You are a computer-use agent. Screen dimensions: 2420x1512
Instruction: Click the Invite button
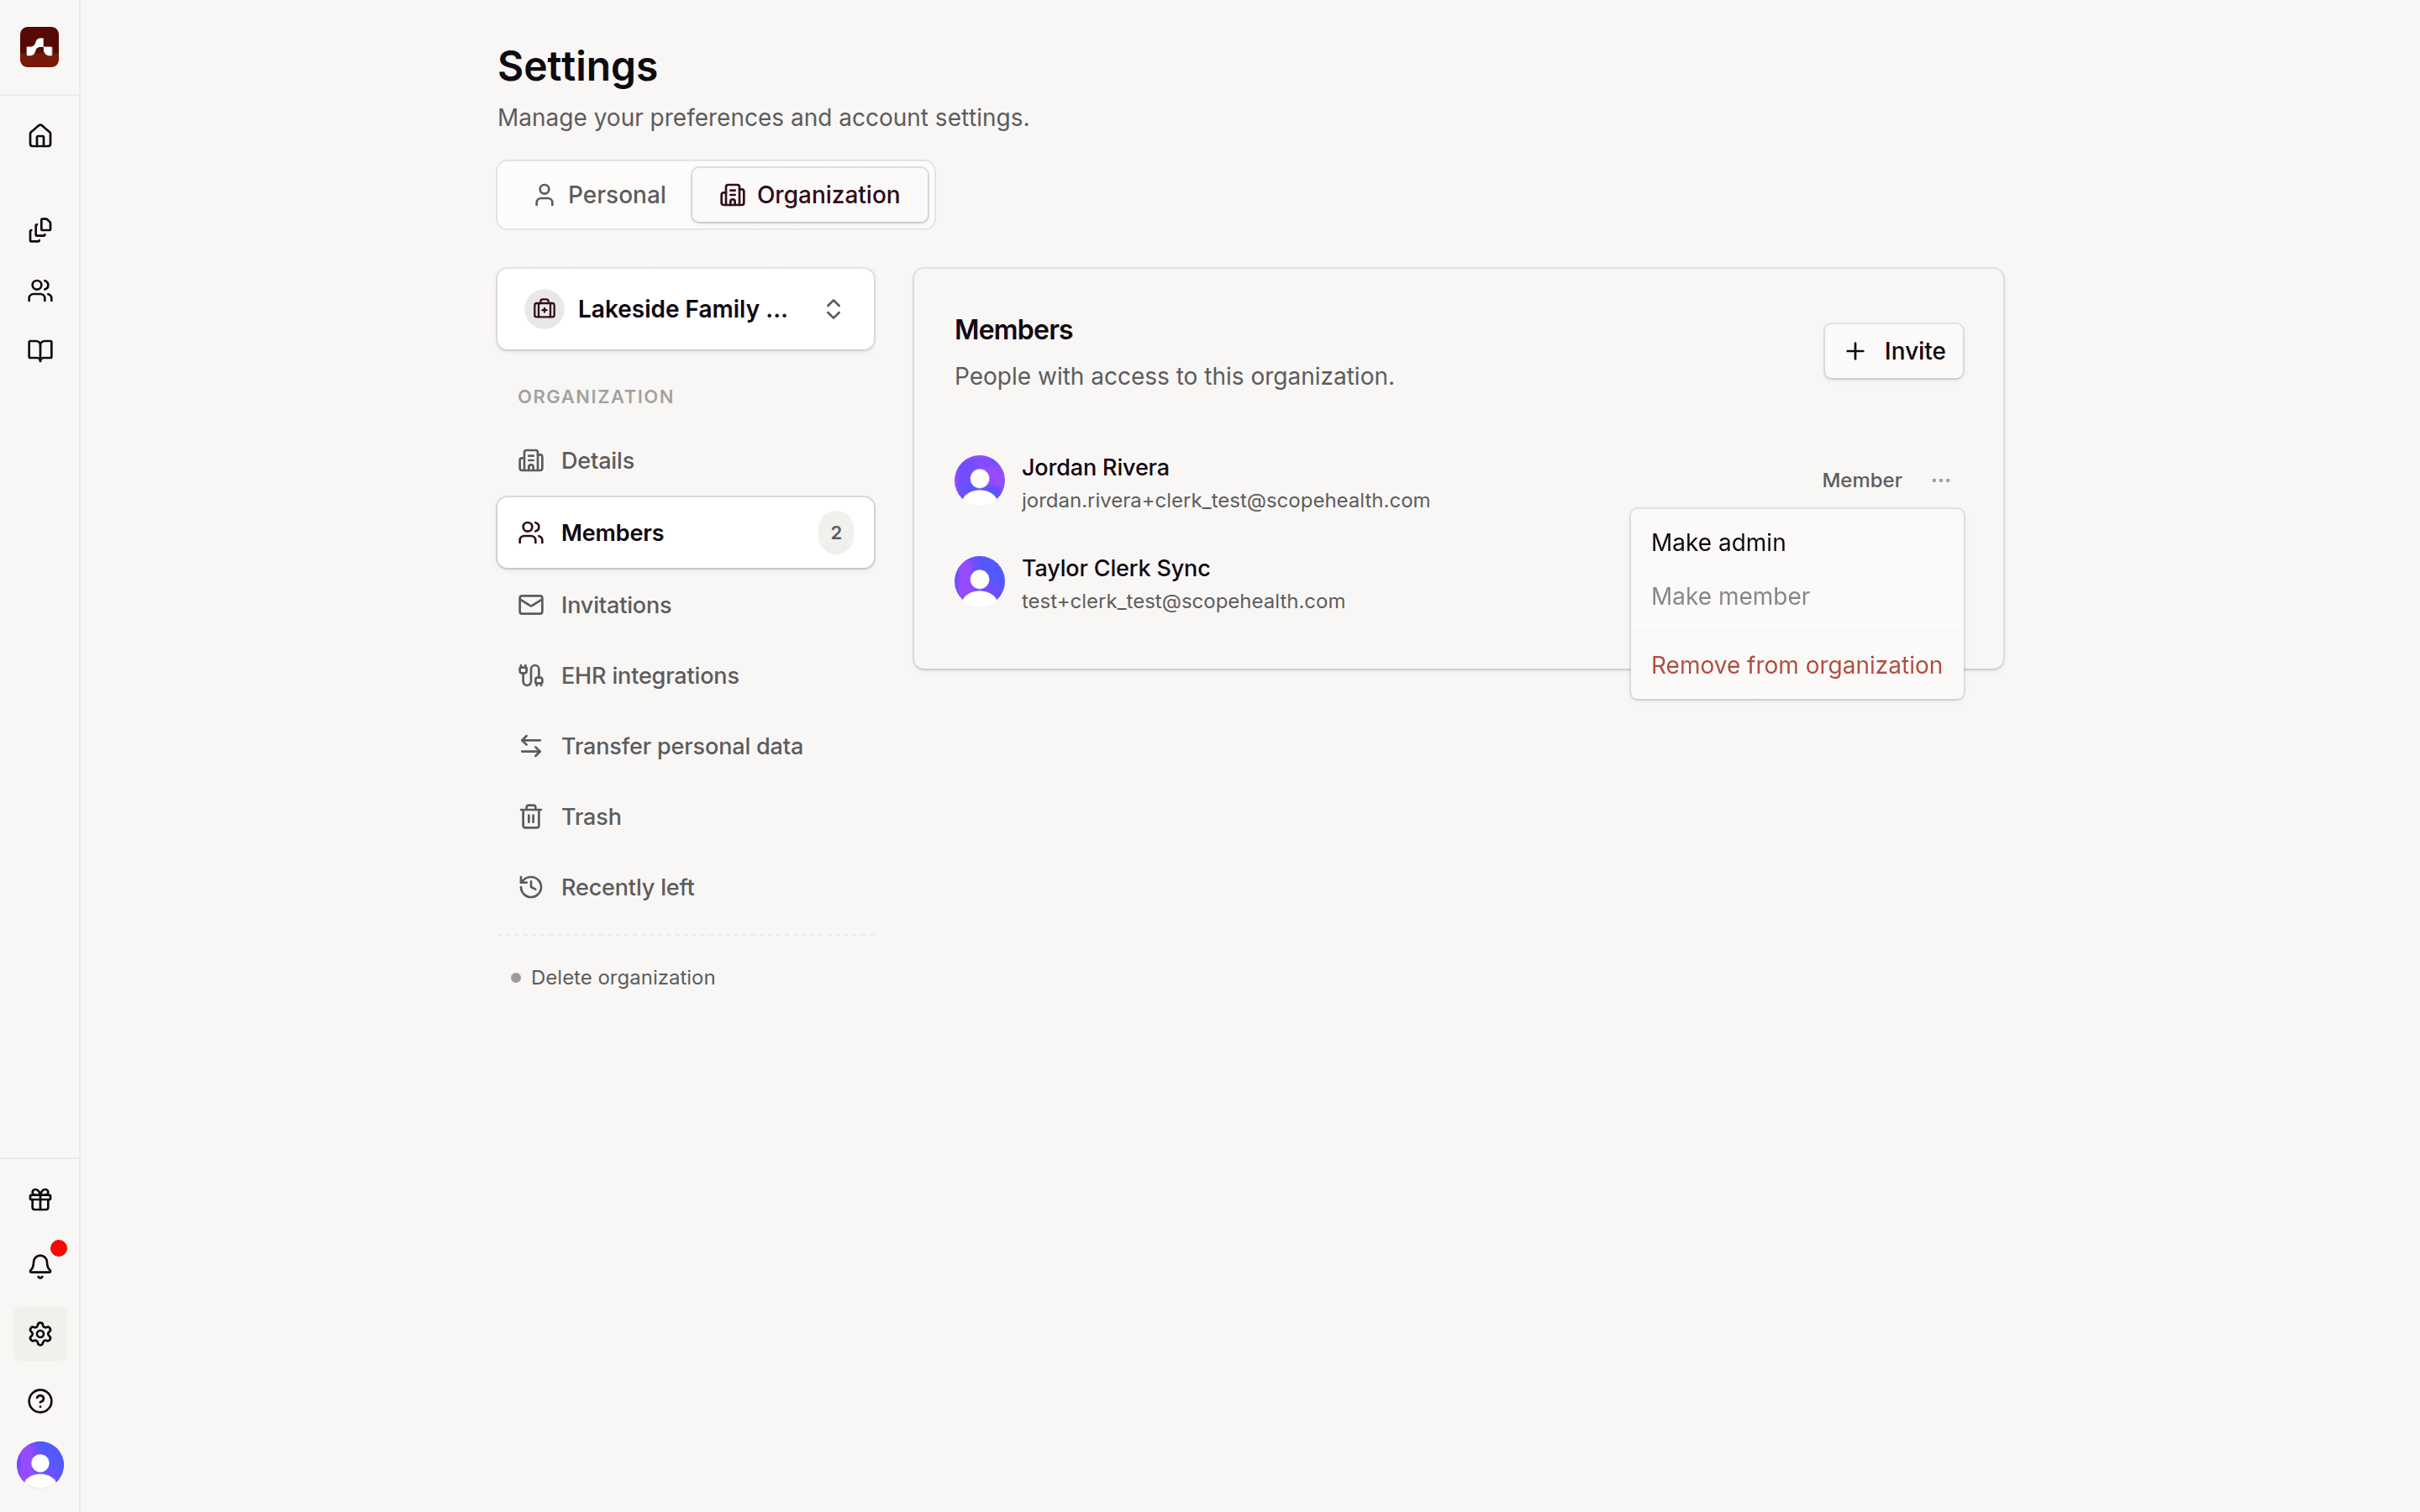(1894, 351)
